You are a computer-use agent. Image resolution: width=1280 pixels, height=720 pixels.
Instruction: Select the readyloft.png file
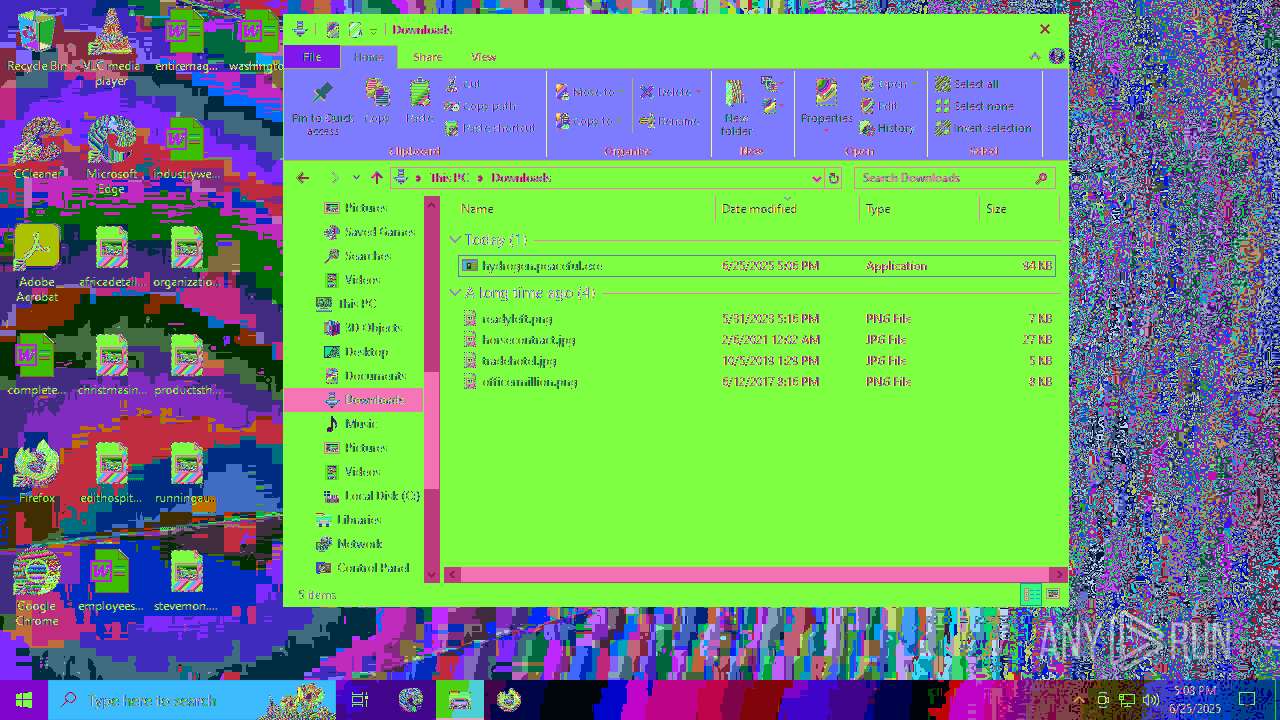[756, 319]
